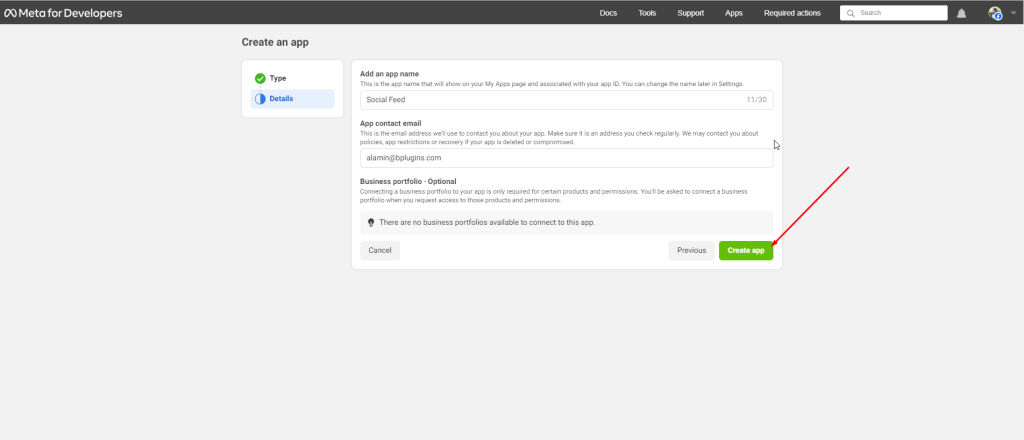View Required actions in the header
The image size is (1024, 440).
click(792, 13)
